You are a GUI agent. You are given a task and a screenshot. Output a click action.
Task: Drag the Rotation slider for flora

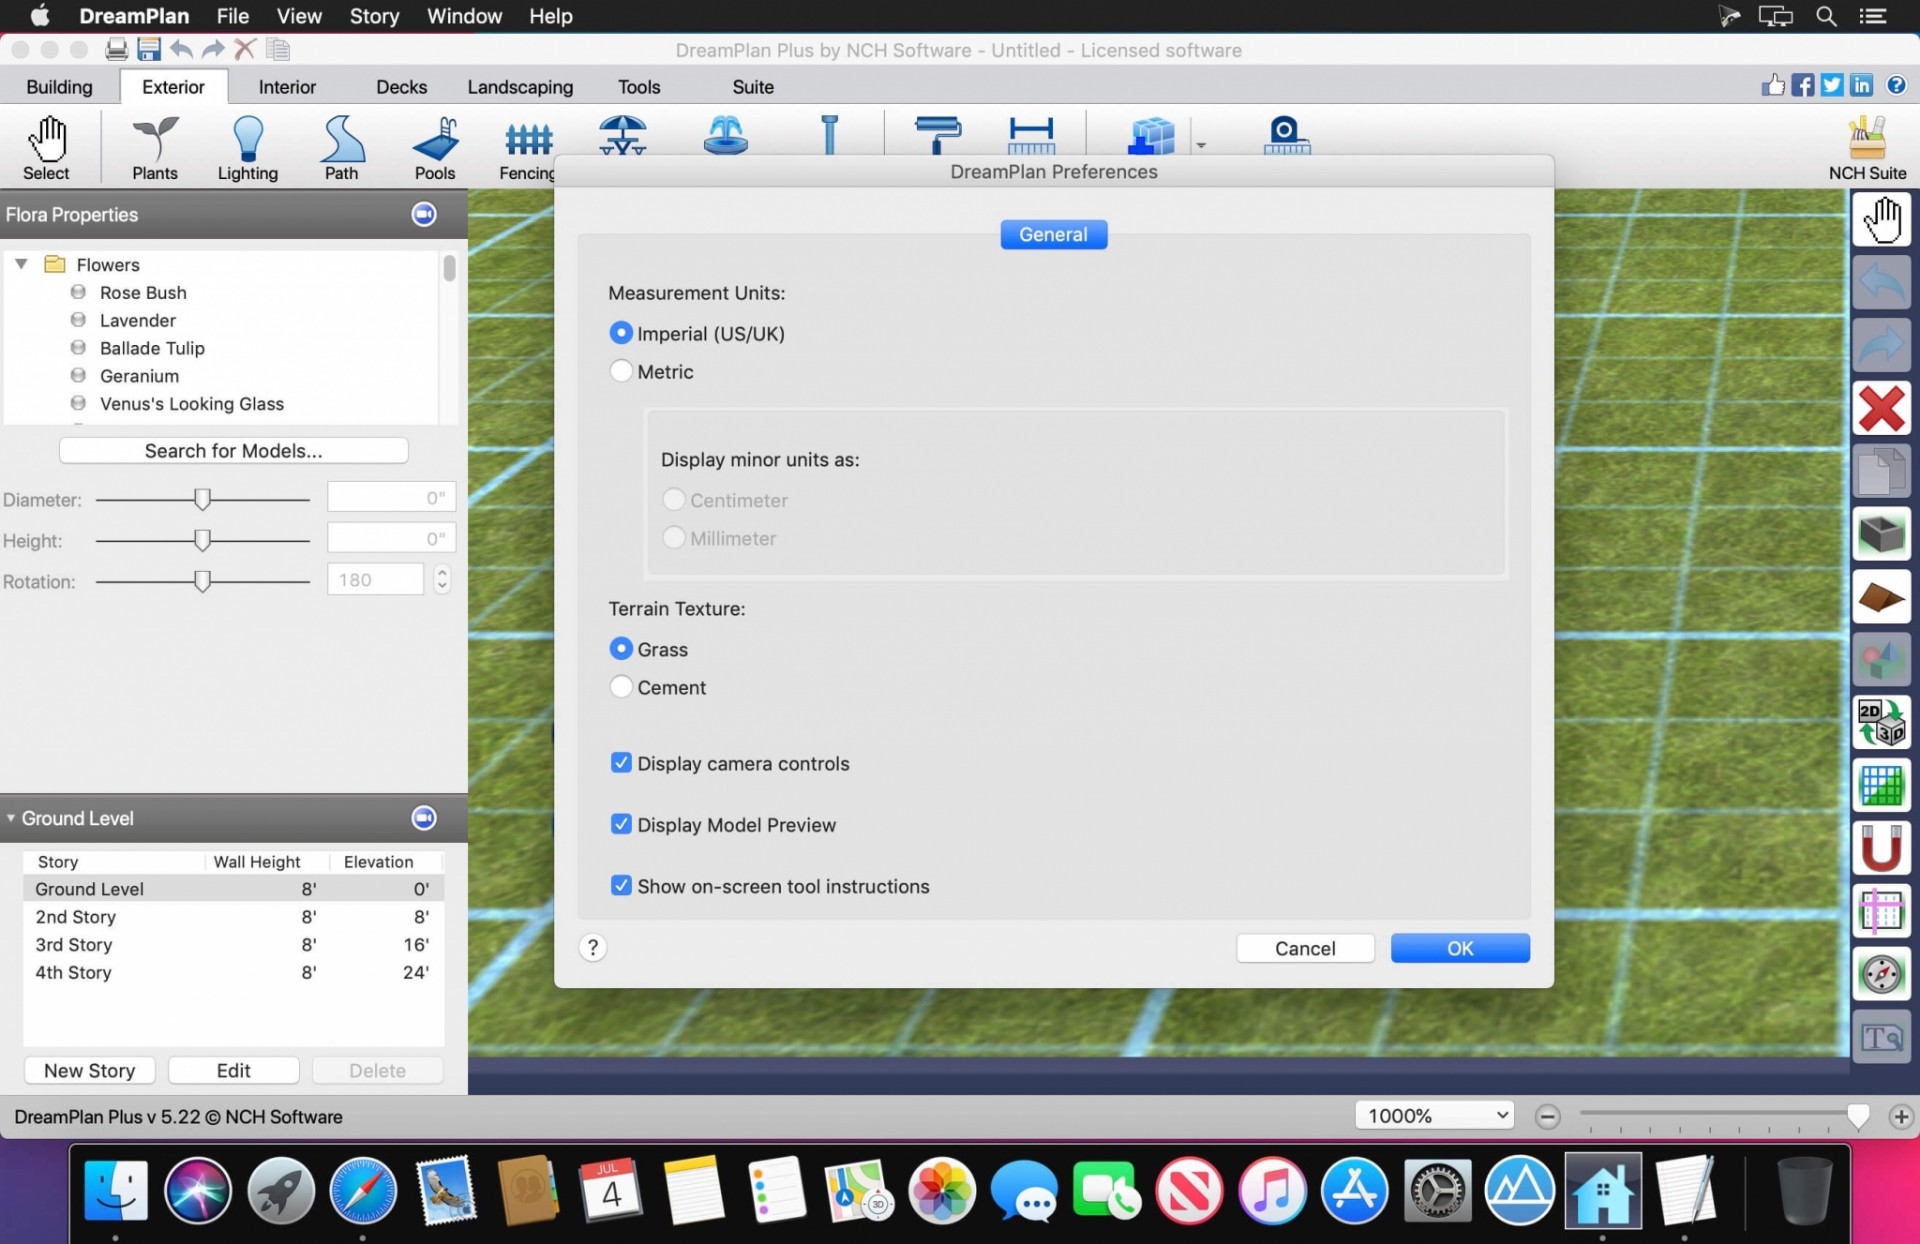[200, 579]
